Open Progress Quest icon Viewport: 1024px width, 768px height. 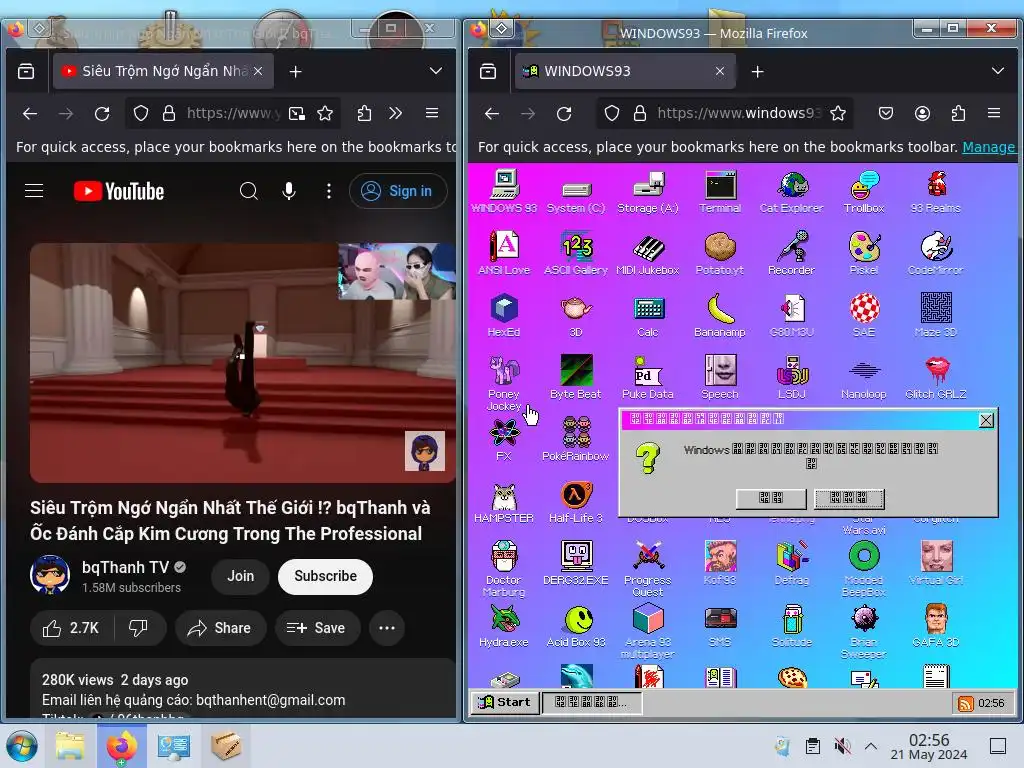(x=648, y=568)
